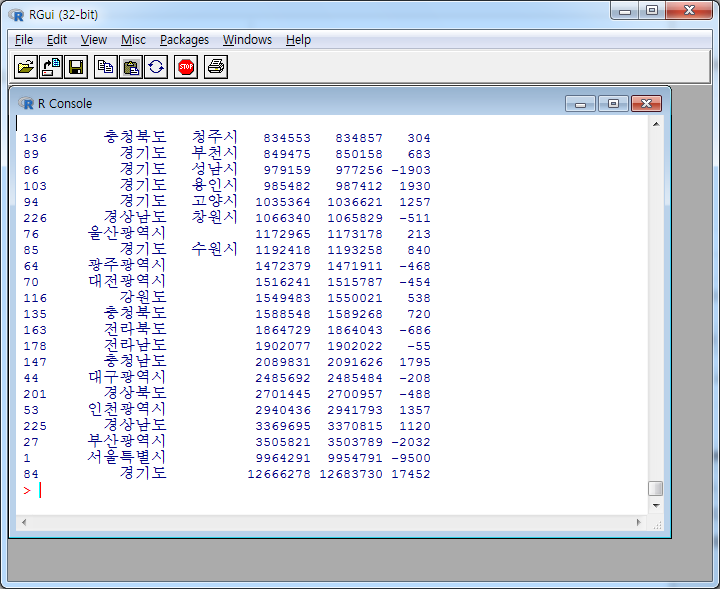
Task: Click the Copy toolbar icon
Action: (x=106, y=67)
